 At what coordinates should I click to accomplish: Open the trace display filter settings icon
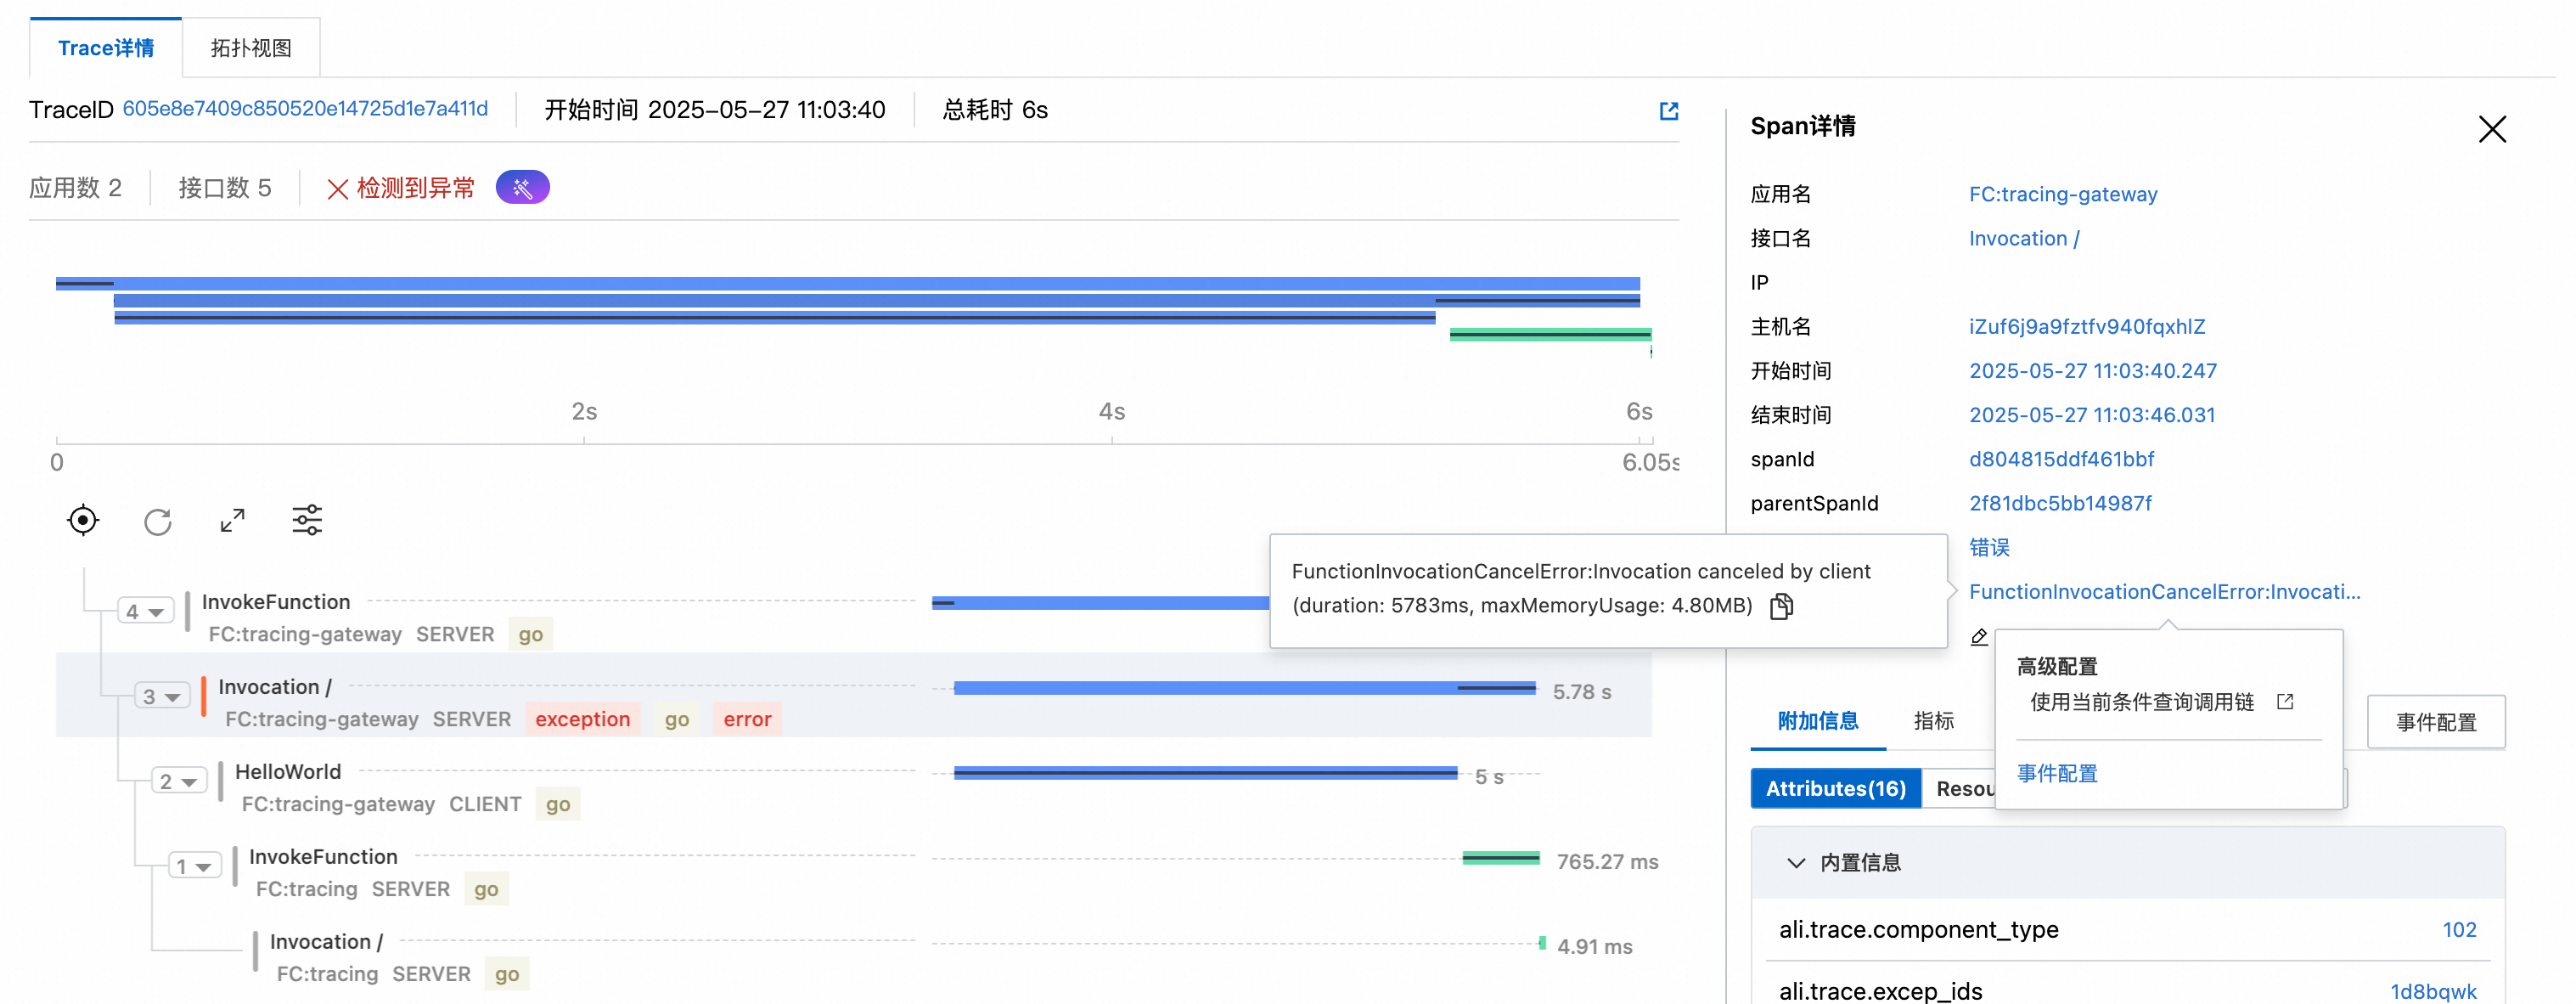click(x=307, y=520)
